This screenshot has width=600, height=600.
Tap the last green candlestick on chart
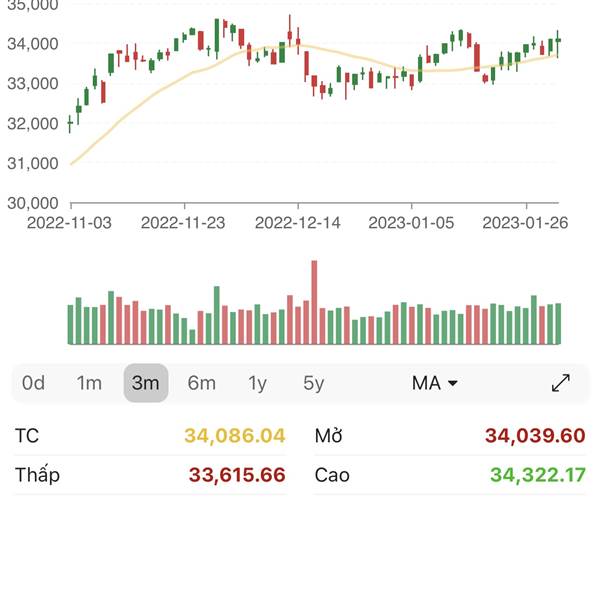point(558,41)
